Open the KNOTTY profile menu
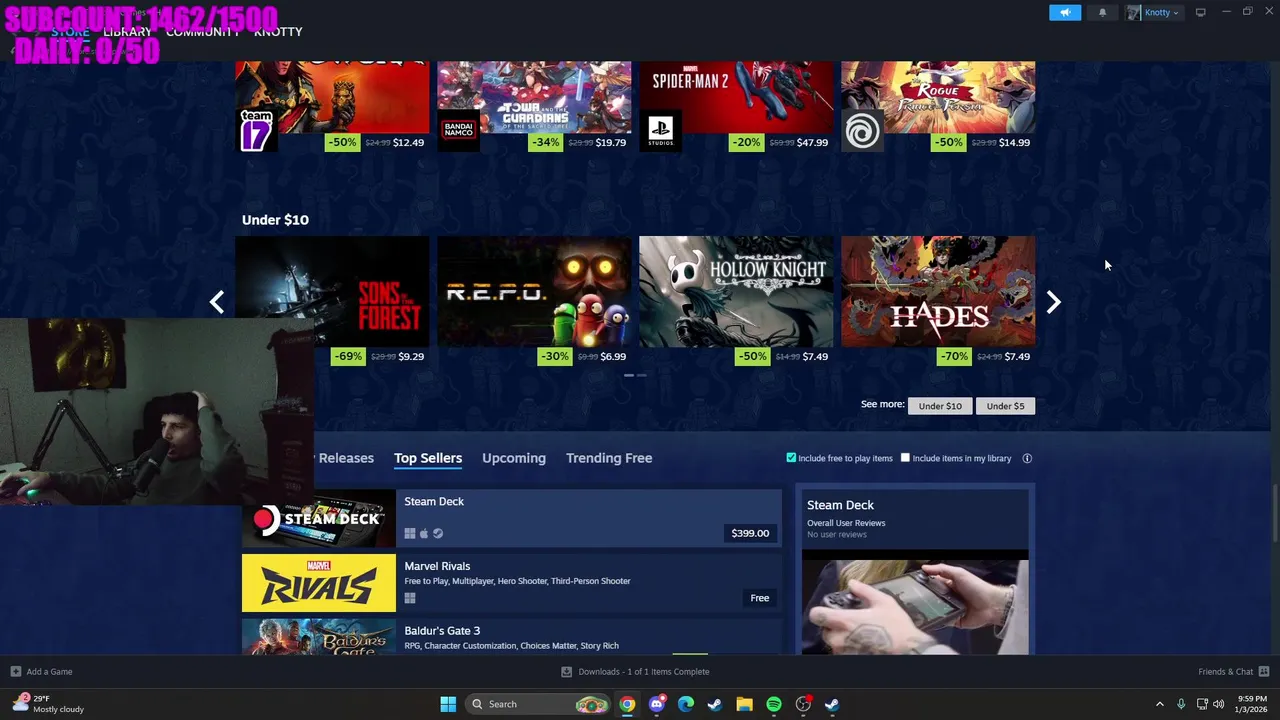The image size is (1280, 720). (278, 32)
